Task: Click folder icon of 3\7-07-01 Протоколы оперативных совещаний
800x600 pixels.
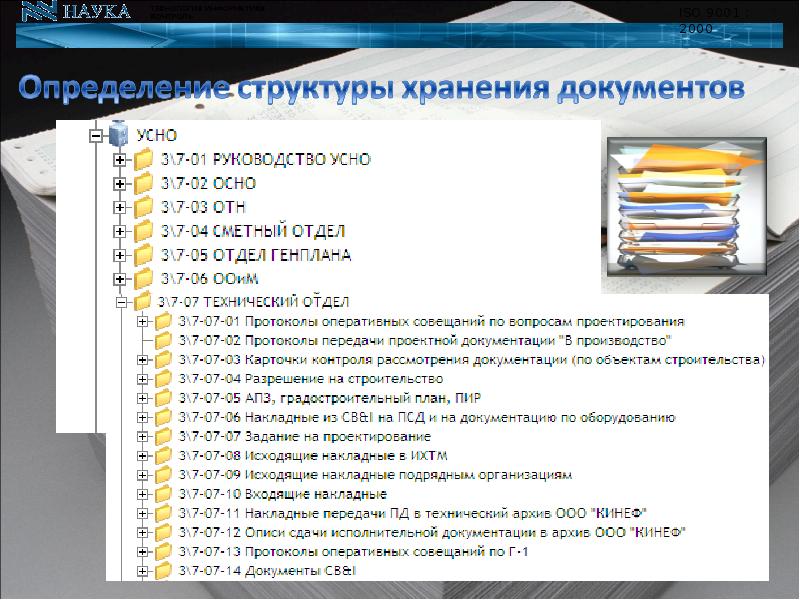Action: pyautogui.click(x=163, y=321)
